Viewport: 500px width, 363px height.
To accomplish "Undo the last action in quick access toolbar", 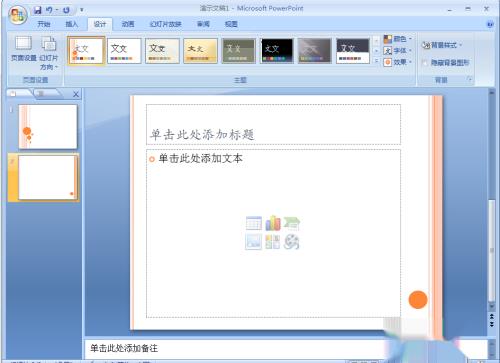I will [49, 10].
